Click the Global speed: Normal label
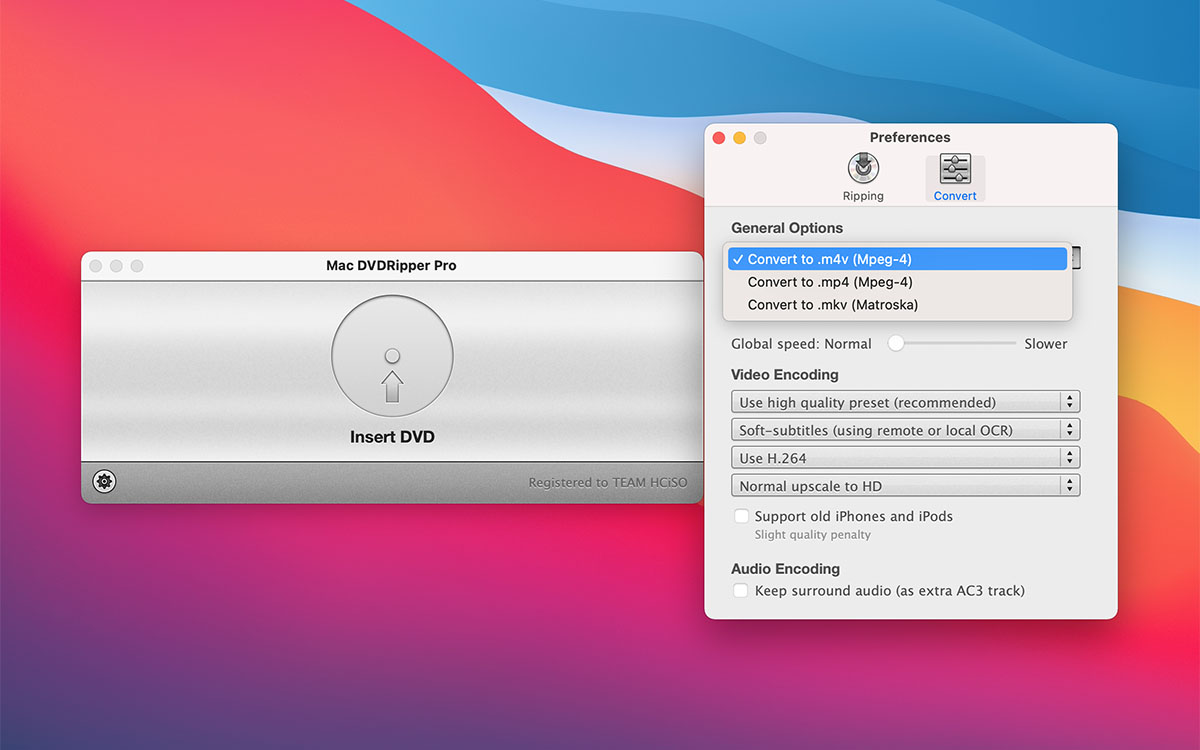The height and width of the screenshot is (750, 1200). pos(801,344)
